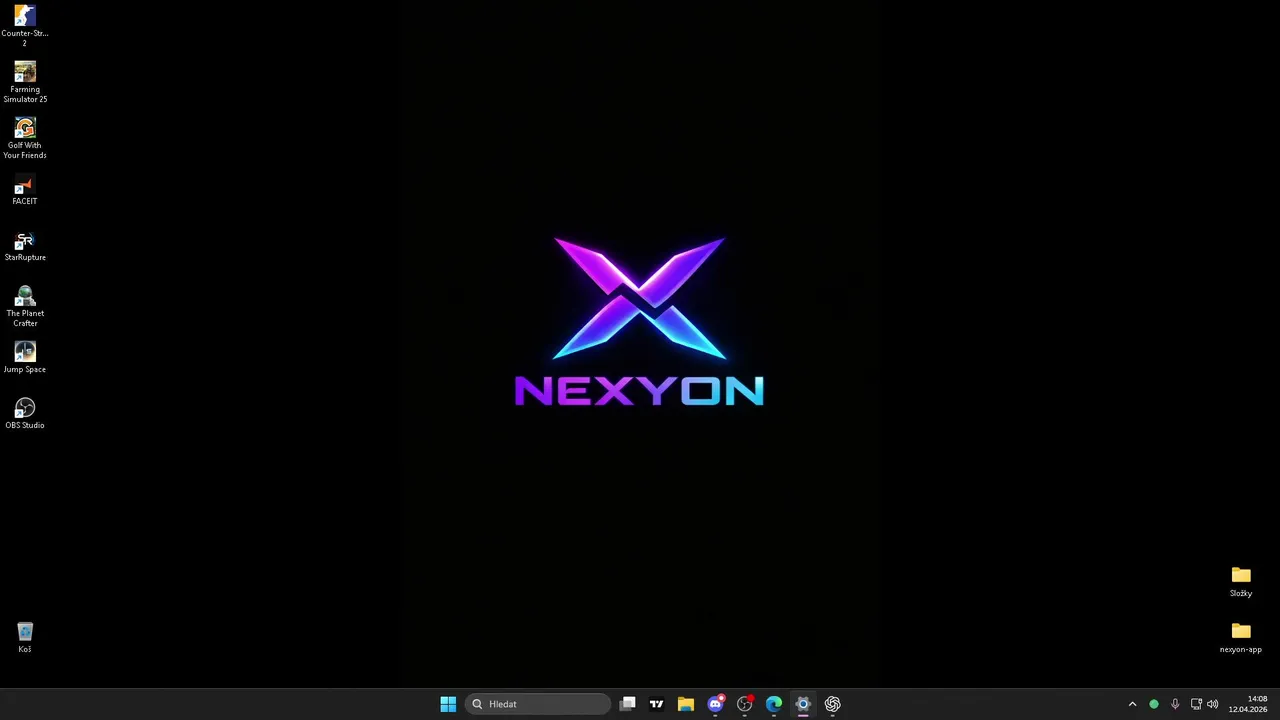The width and height of the screenshot is (1280, 720).
Task: Open OBS Studio from the taskbar
Action: [x=745, y=704]
